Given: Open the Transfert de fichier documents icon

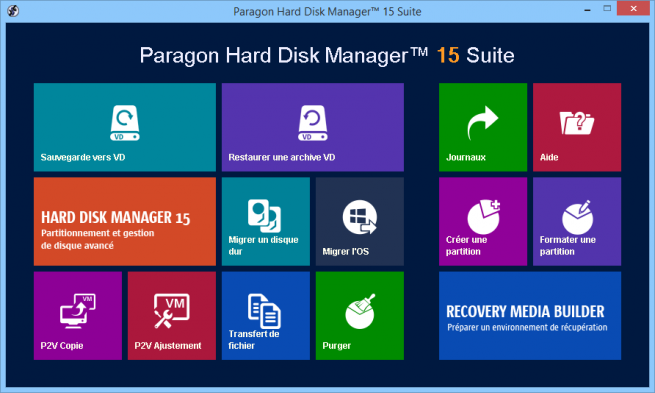Looking at the screenshot, I should point(264,311).
